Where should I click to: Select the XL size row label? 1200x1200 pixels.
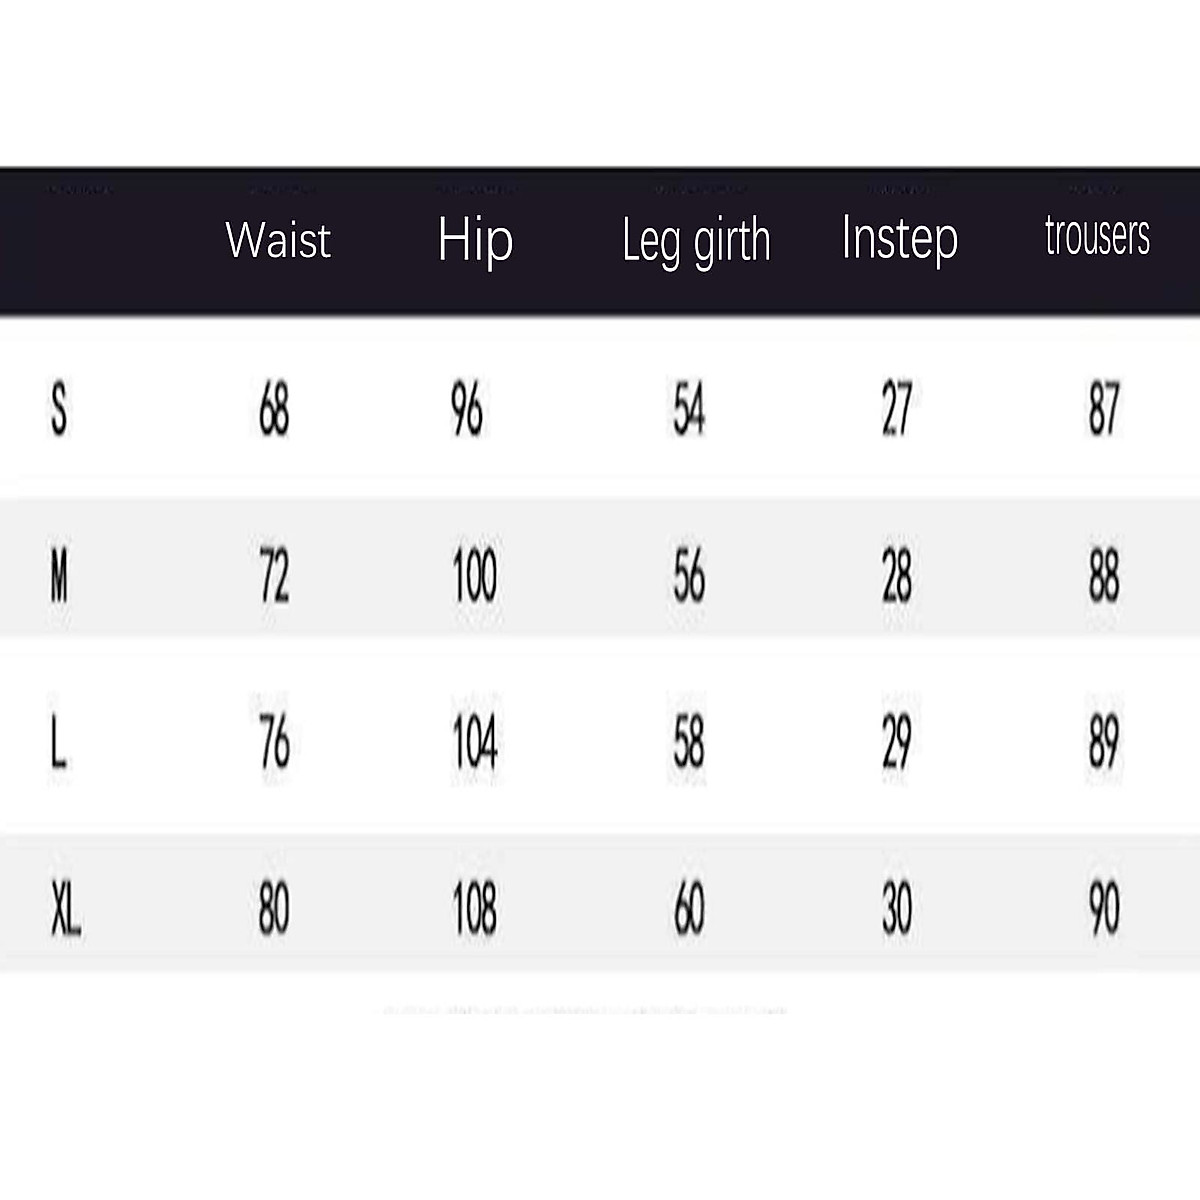coord(66,911)
